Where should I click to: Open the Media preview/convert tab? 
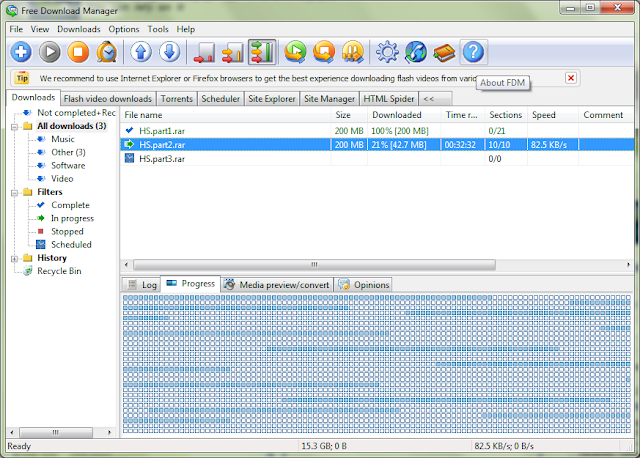pos(277,285)
